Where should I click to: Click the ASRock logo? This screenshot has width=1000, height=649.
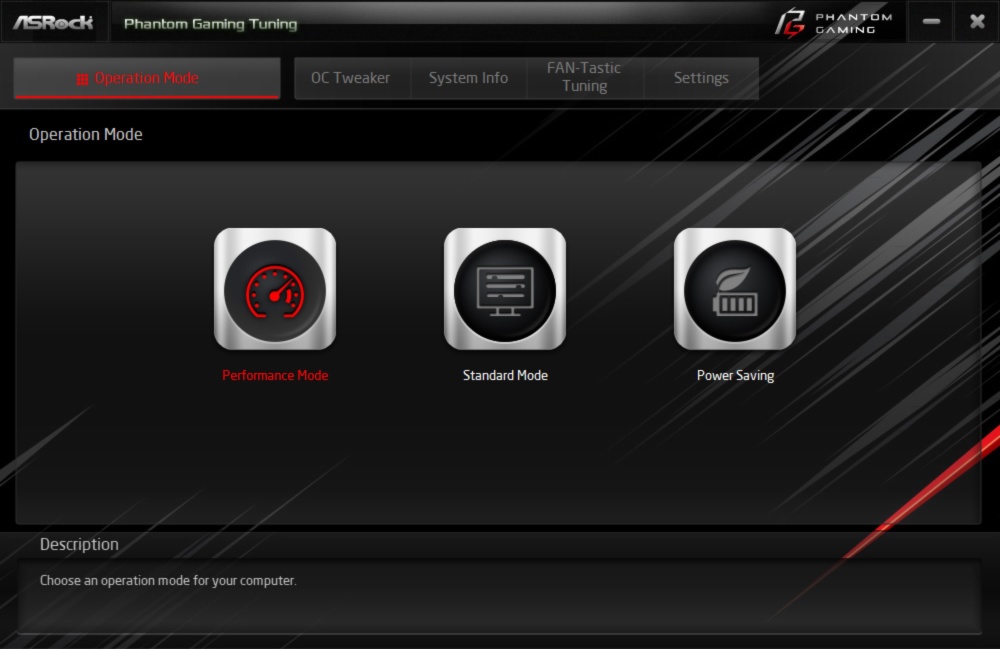53,22
